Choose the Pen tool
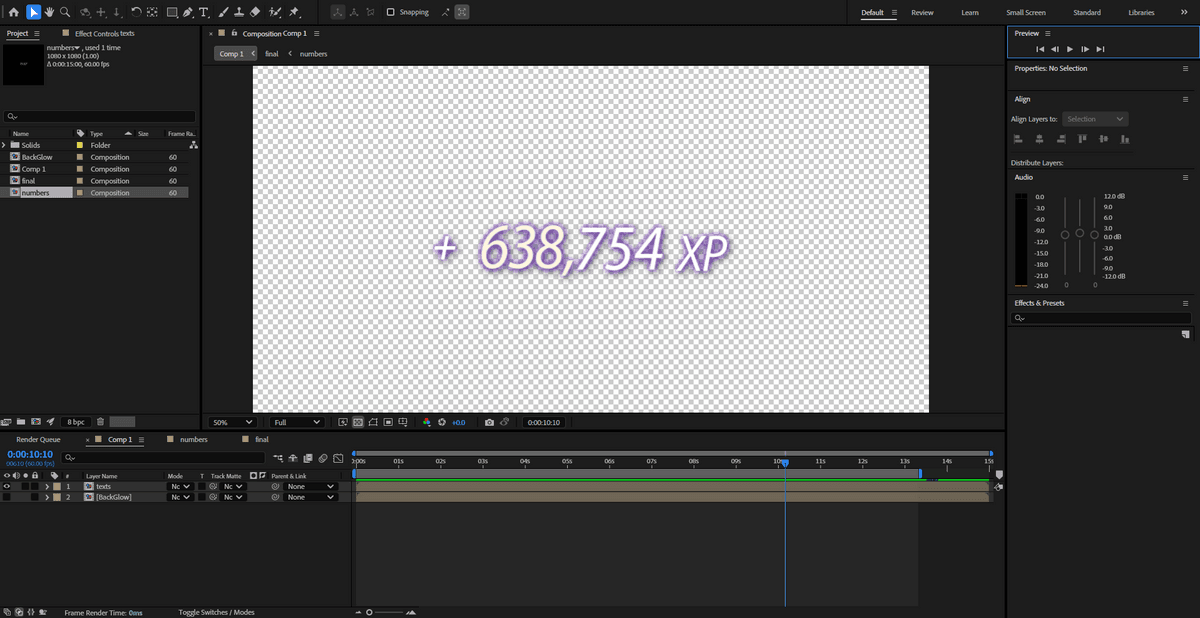 [188, 12]
